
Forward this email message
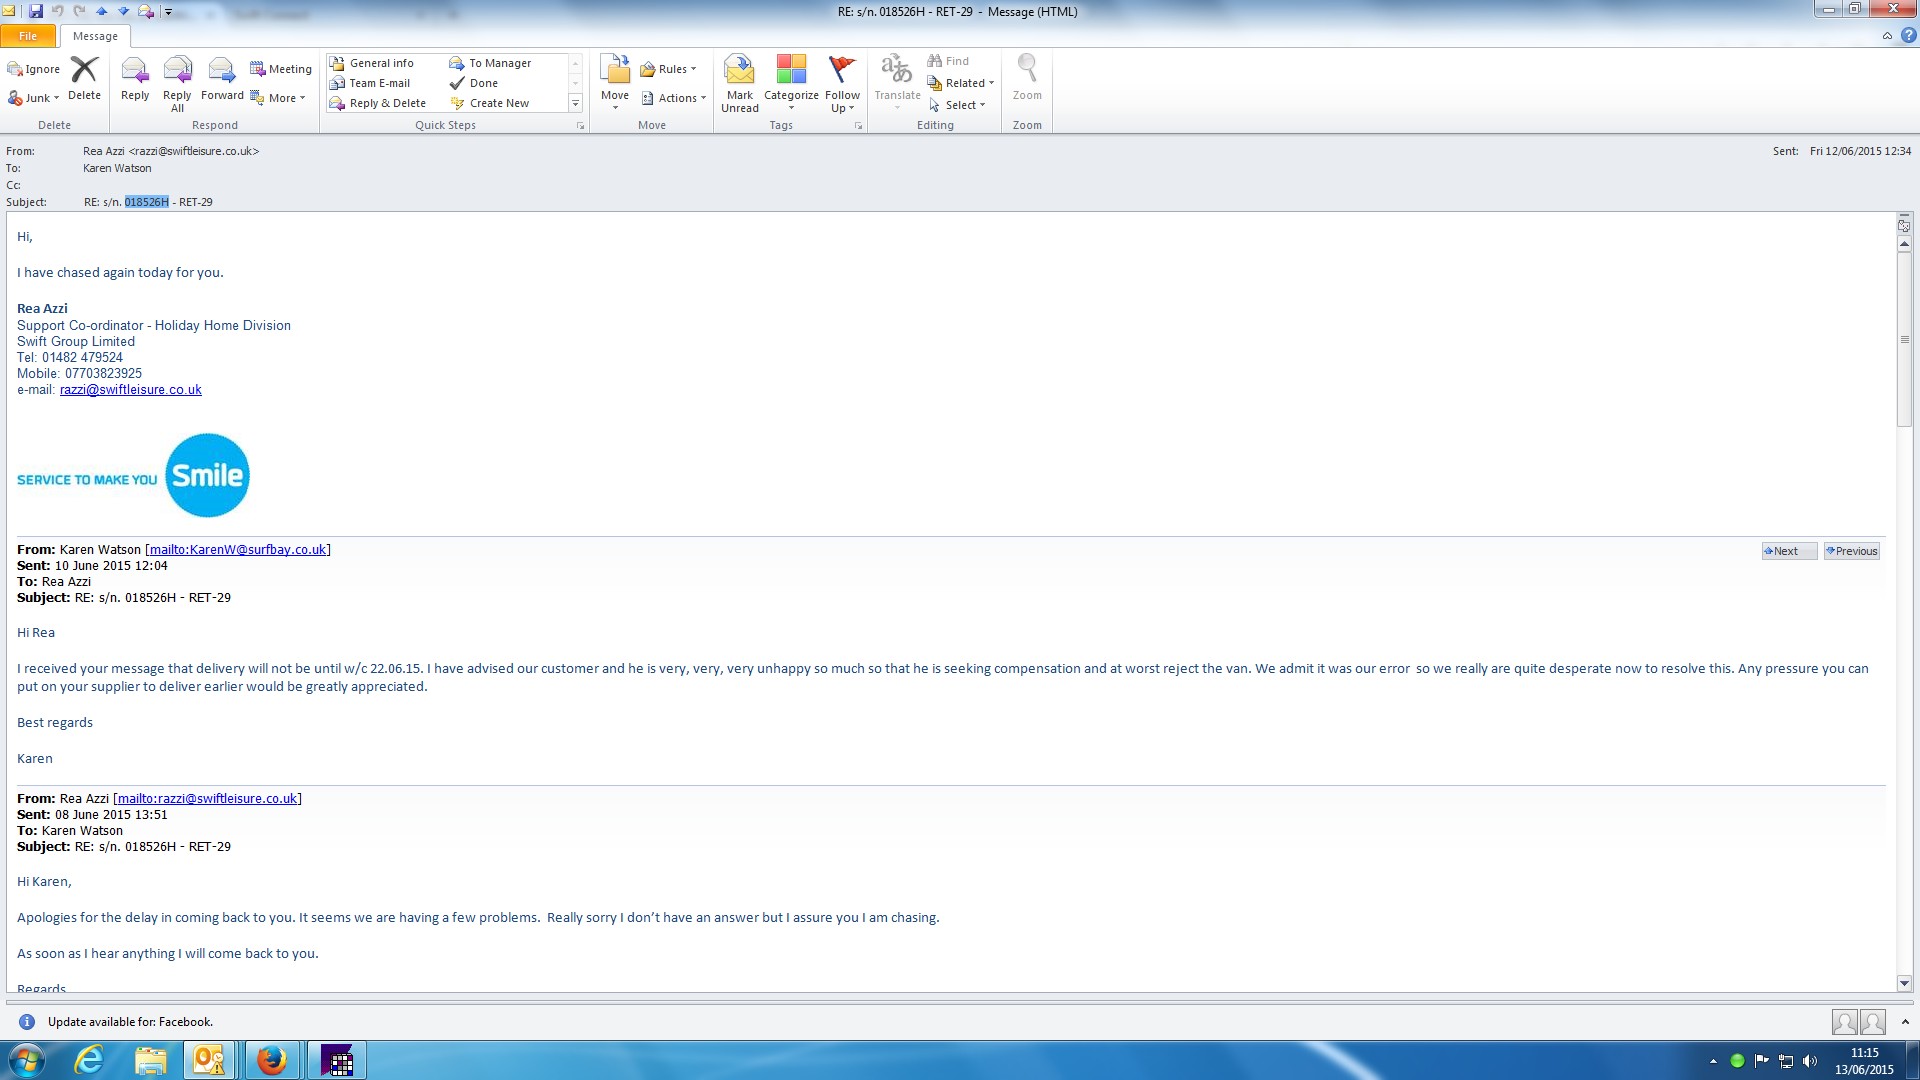pos(221,78)
